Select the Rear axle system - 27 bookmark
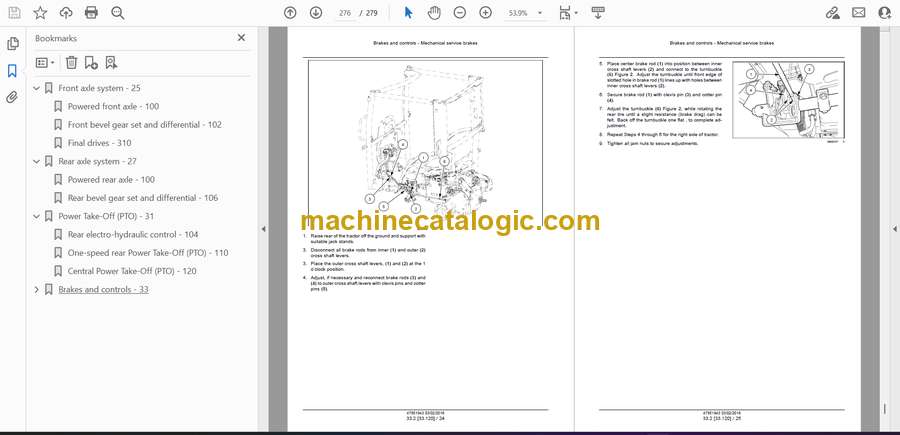 coord(98,161)
